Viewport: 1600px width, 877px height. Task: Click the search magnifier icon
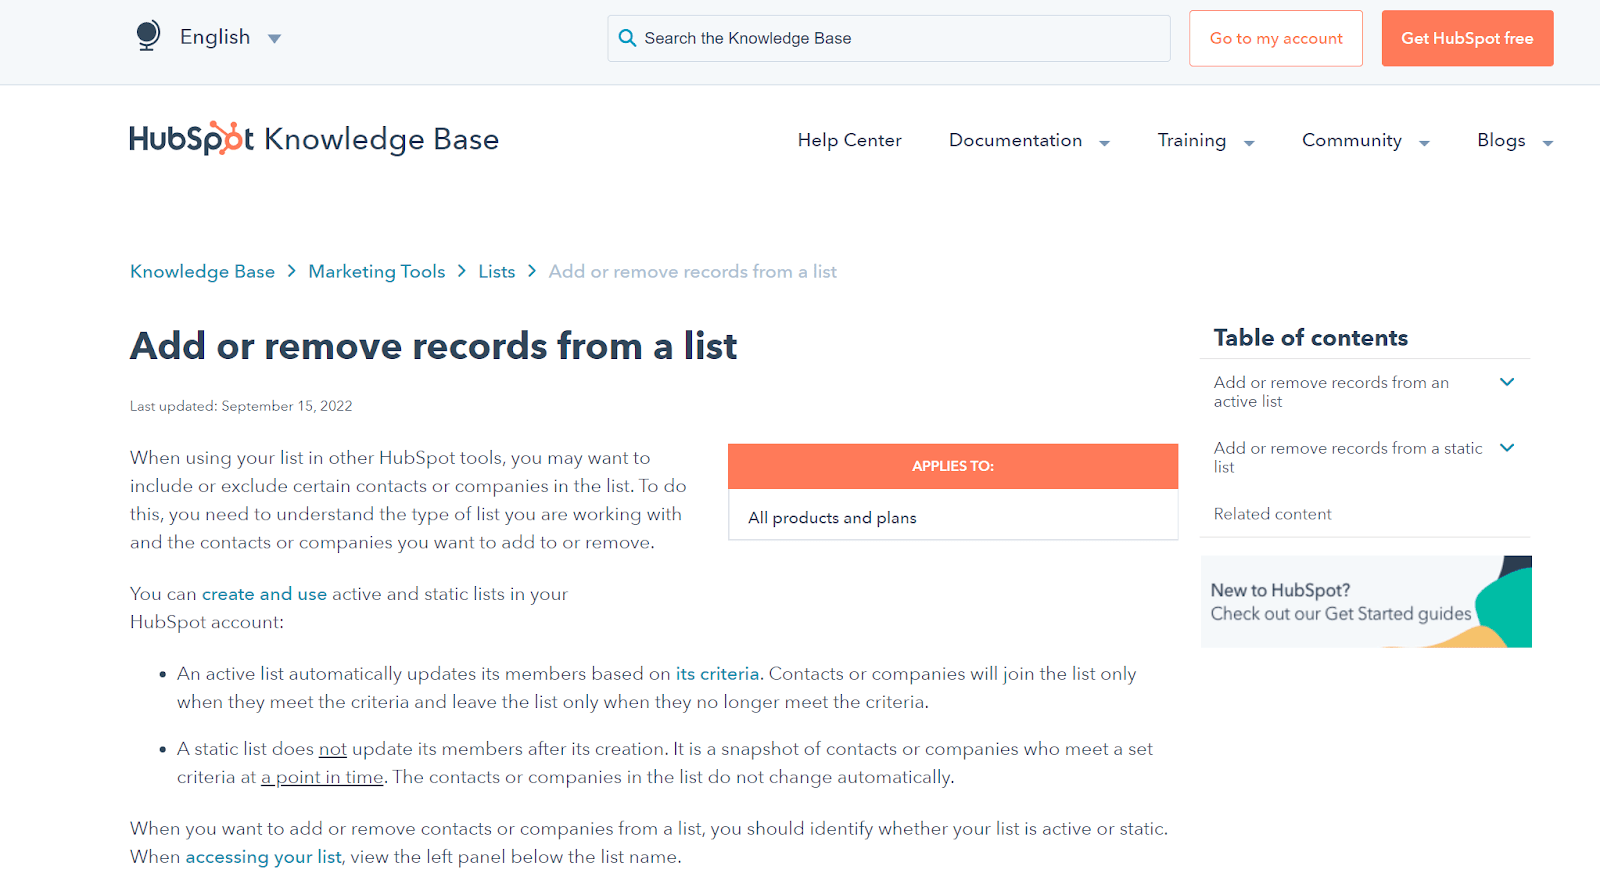pos(627,38)
